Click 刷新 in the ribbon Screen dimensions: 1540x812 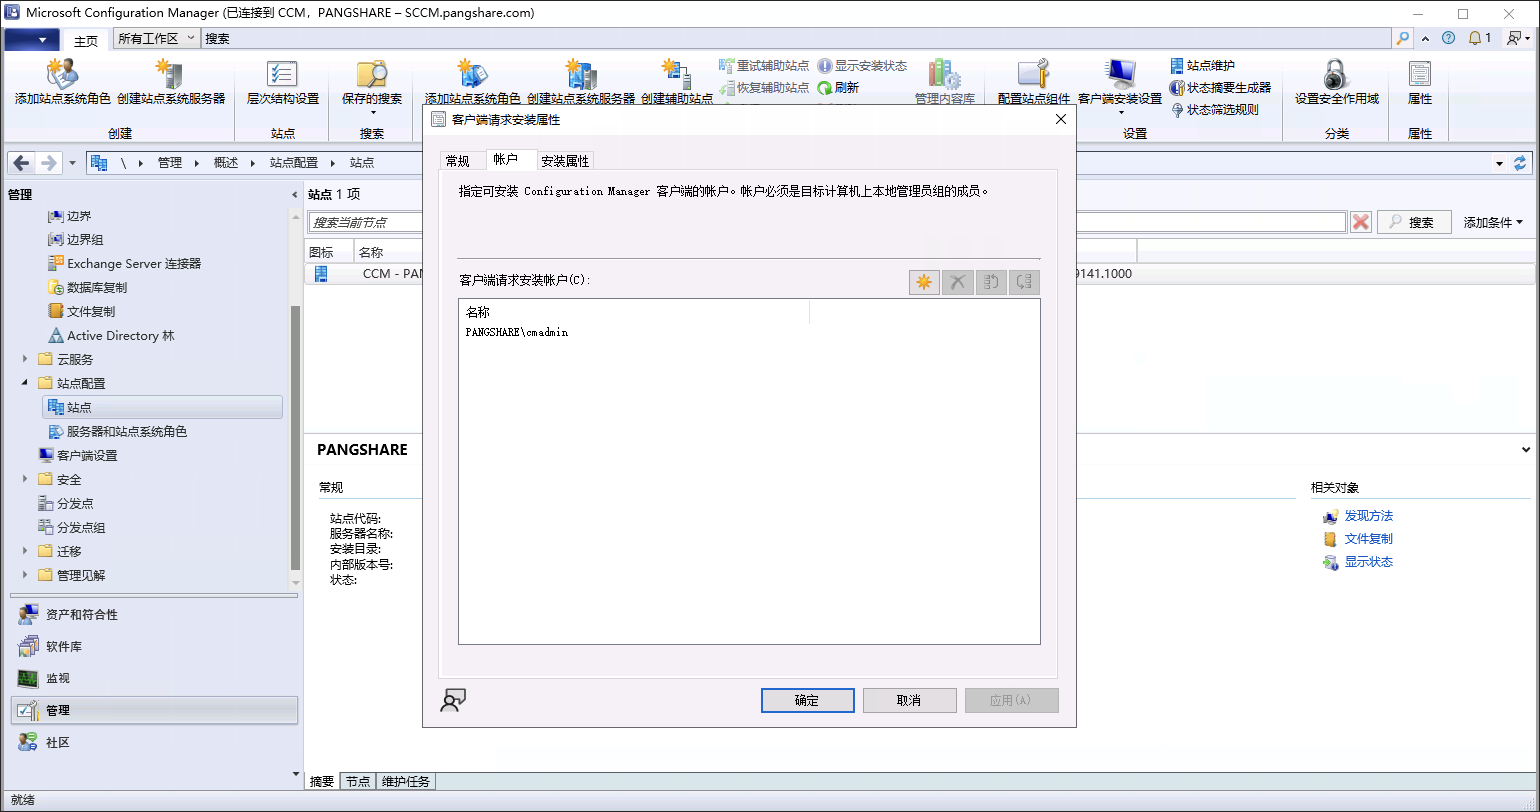click(x=838, y=87)
